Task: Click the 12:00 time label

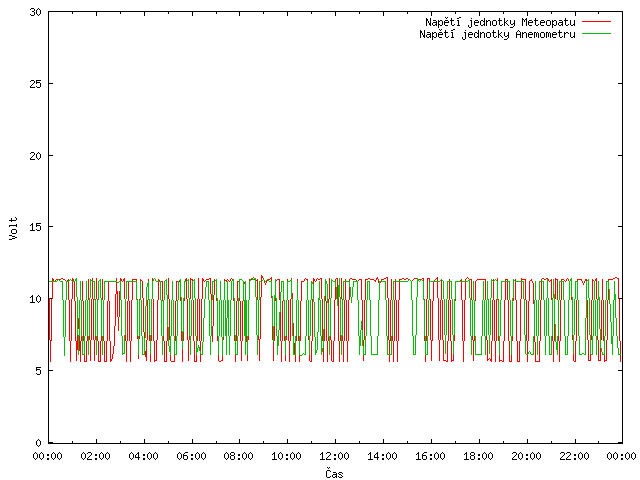Action: [x=334, y=456]
